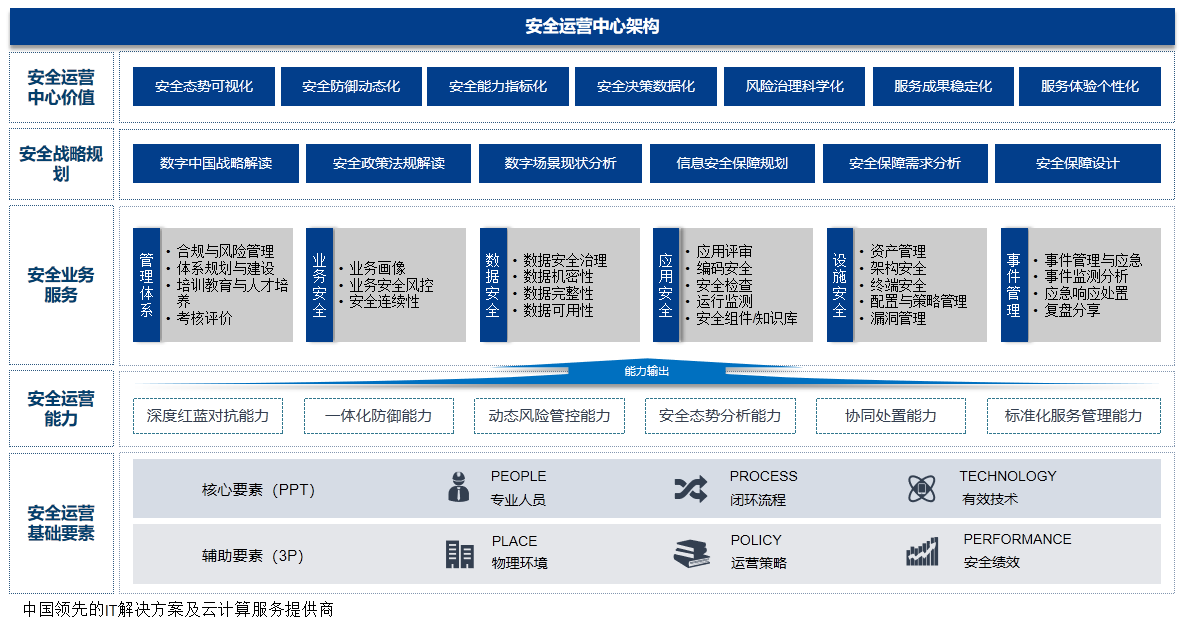Click the TECHNOLOGY atom icon
Screen dimensions: 1194x629
pyautogui.click(x=921, y=488)
